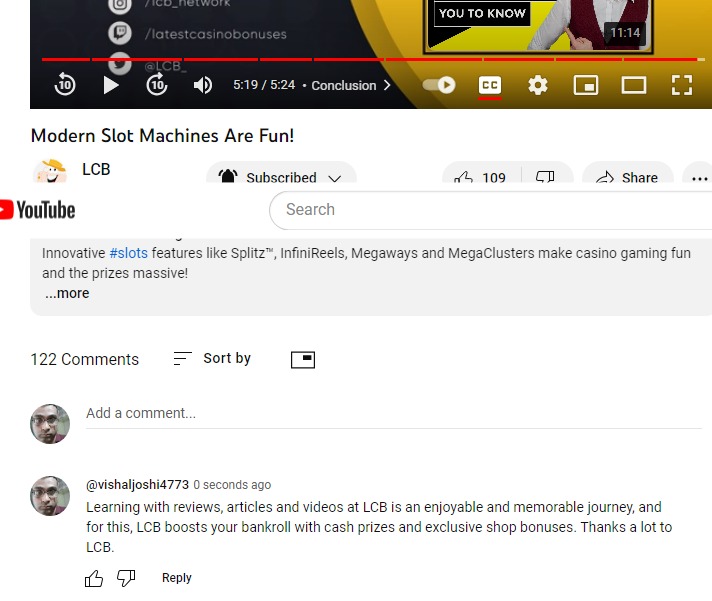Open the #slots hashtag link

(129, 253)
